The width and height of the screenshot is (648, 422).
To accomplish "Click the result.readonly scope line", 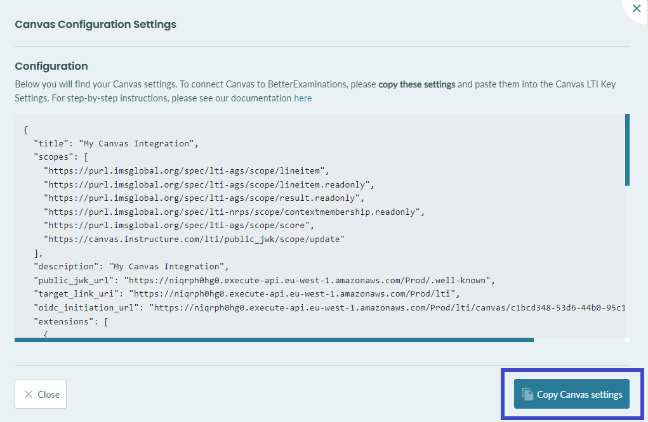I will pos(204,198).
